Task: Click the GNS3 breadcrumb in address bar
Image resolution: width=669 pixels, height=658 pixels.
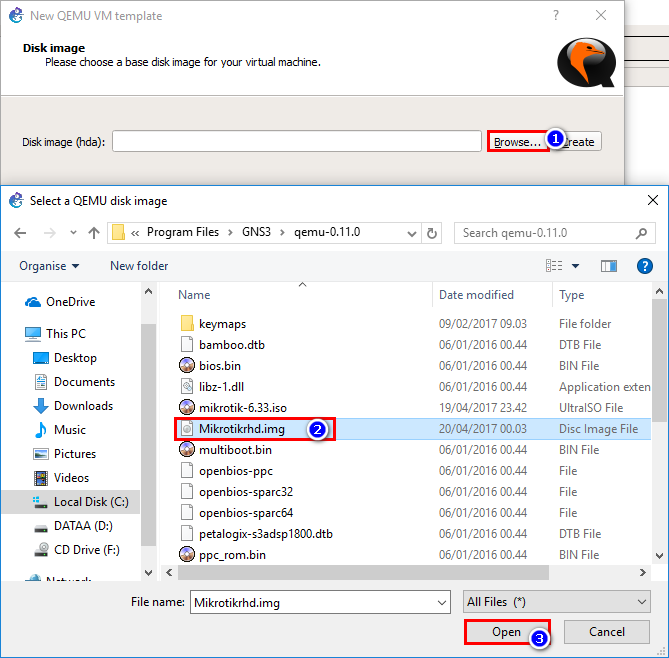Action: click(x=256, y=232)
